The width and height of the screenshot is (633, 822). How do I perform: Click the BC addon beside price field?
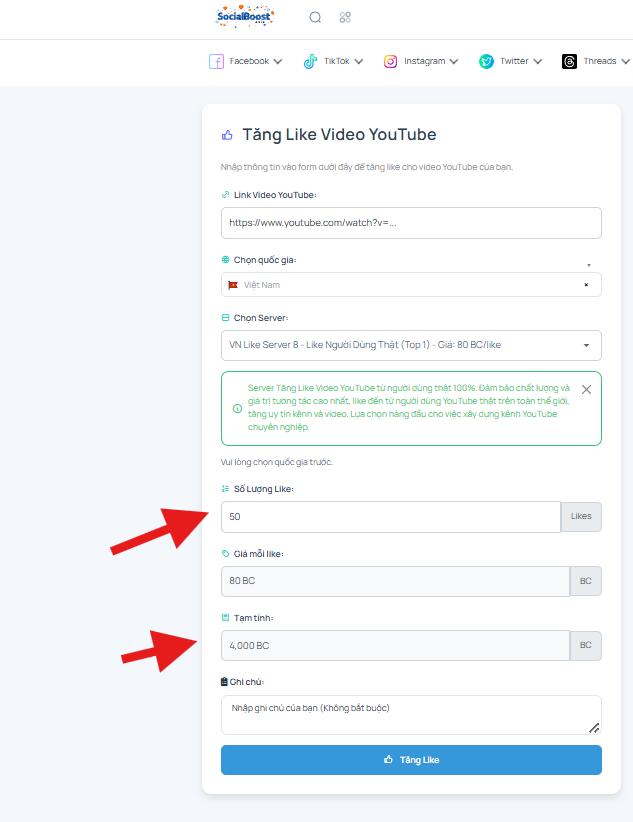pos(586,581)
